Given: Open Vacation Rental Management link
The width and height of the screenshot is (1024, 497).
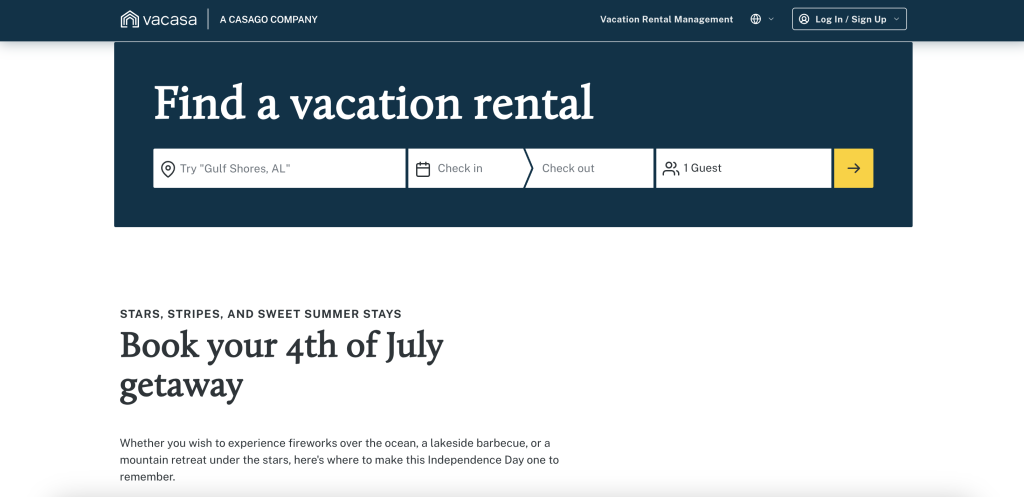Looking at the screenshot, I should [x=666, y=19].
